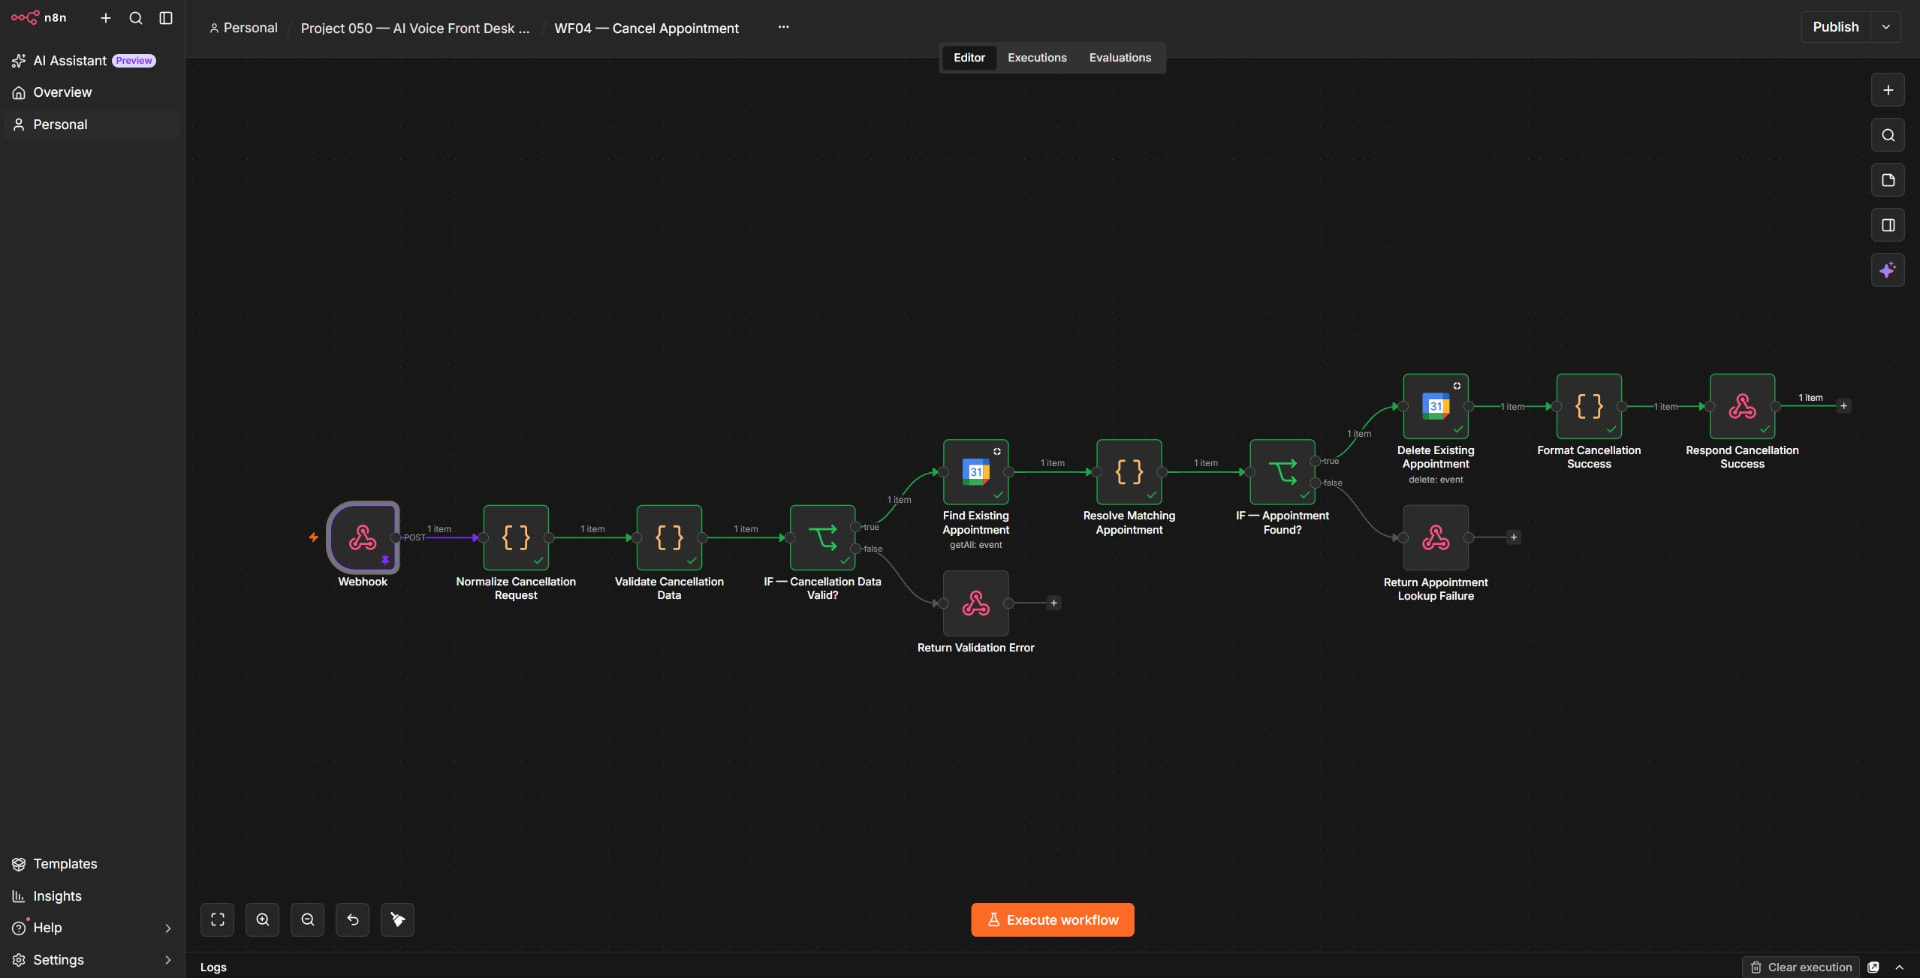The width and height of the screenshot is (1920, 978).
Task: Toggle the left sidebar collapse icon
Action: [x=166, y=18]
